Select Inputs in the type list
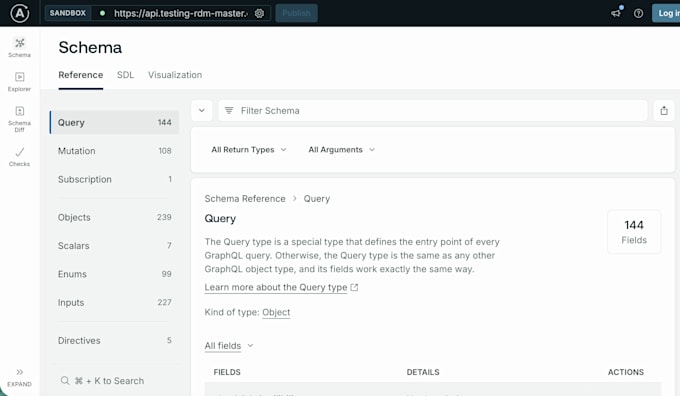This screenshot has width=680, height=396. coord(114,302)
